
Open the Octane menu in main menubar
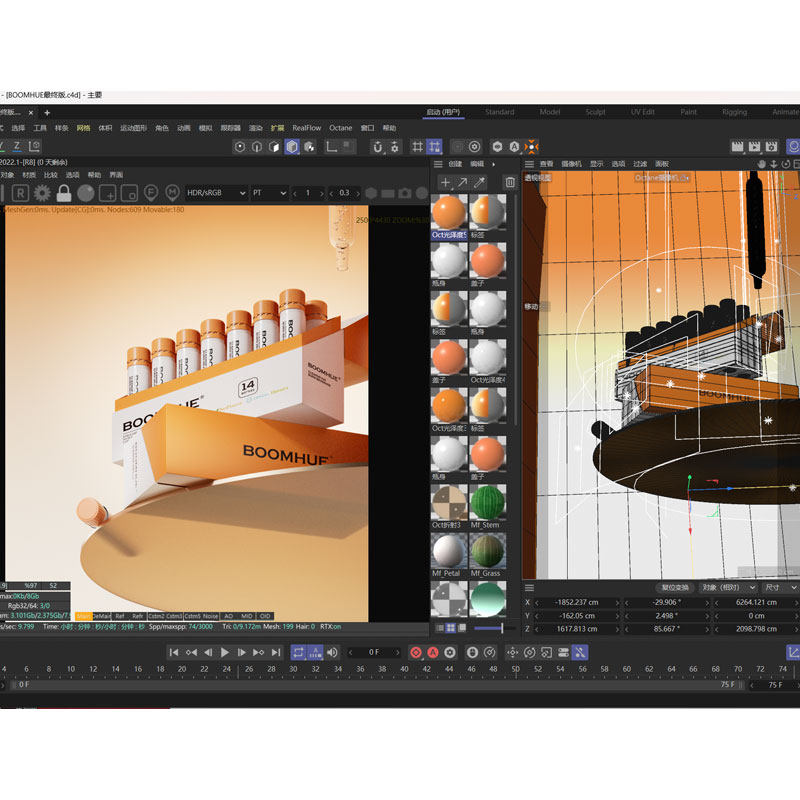point(340,128)
